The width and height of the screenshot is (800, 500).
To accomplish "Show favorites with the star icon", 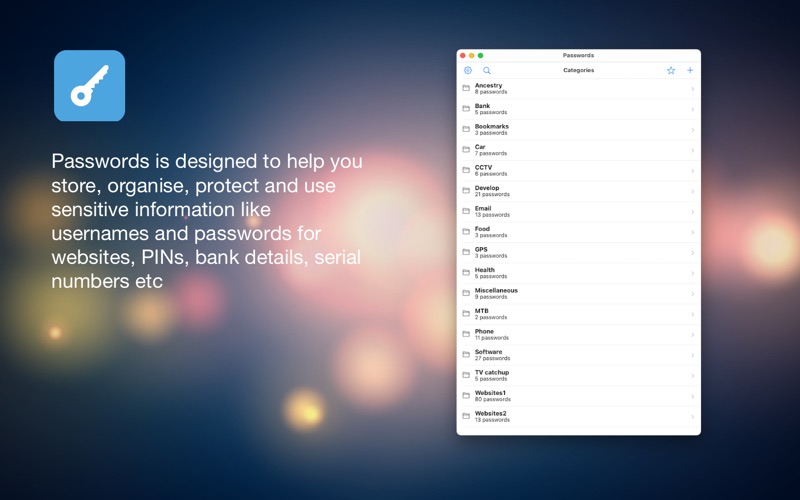I will coord(671,70).
